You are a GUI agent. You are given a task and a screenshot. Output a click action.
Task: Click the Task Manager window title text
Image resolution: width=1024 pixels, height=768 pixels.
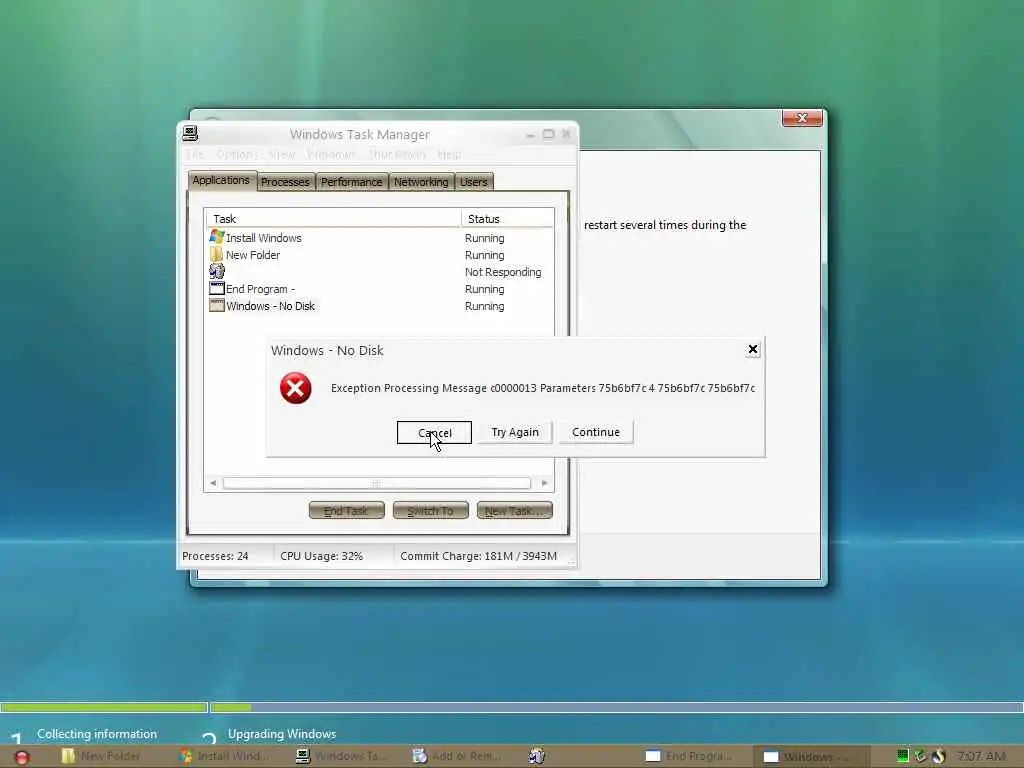359,134
